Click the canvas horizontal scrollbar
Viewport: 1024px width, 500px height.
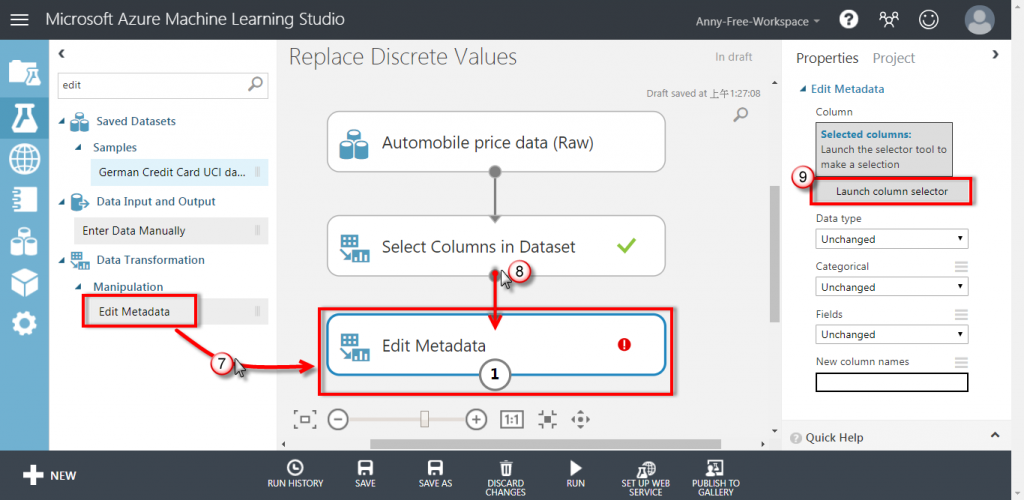[x=545, y=444]
